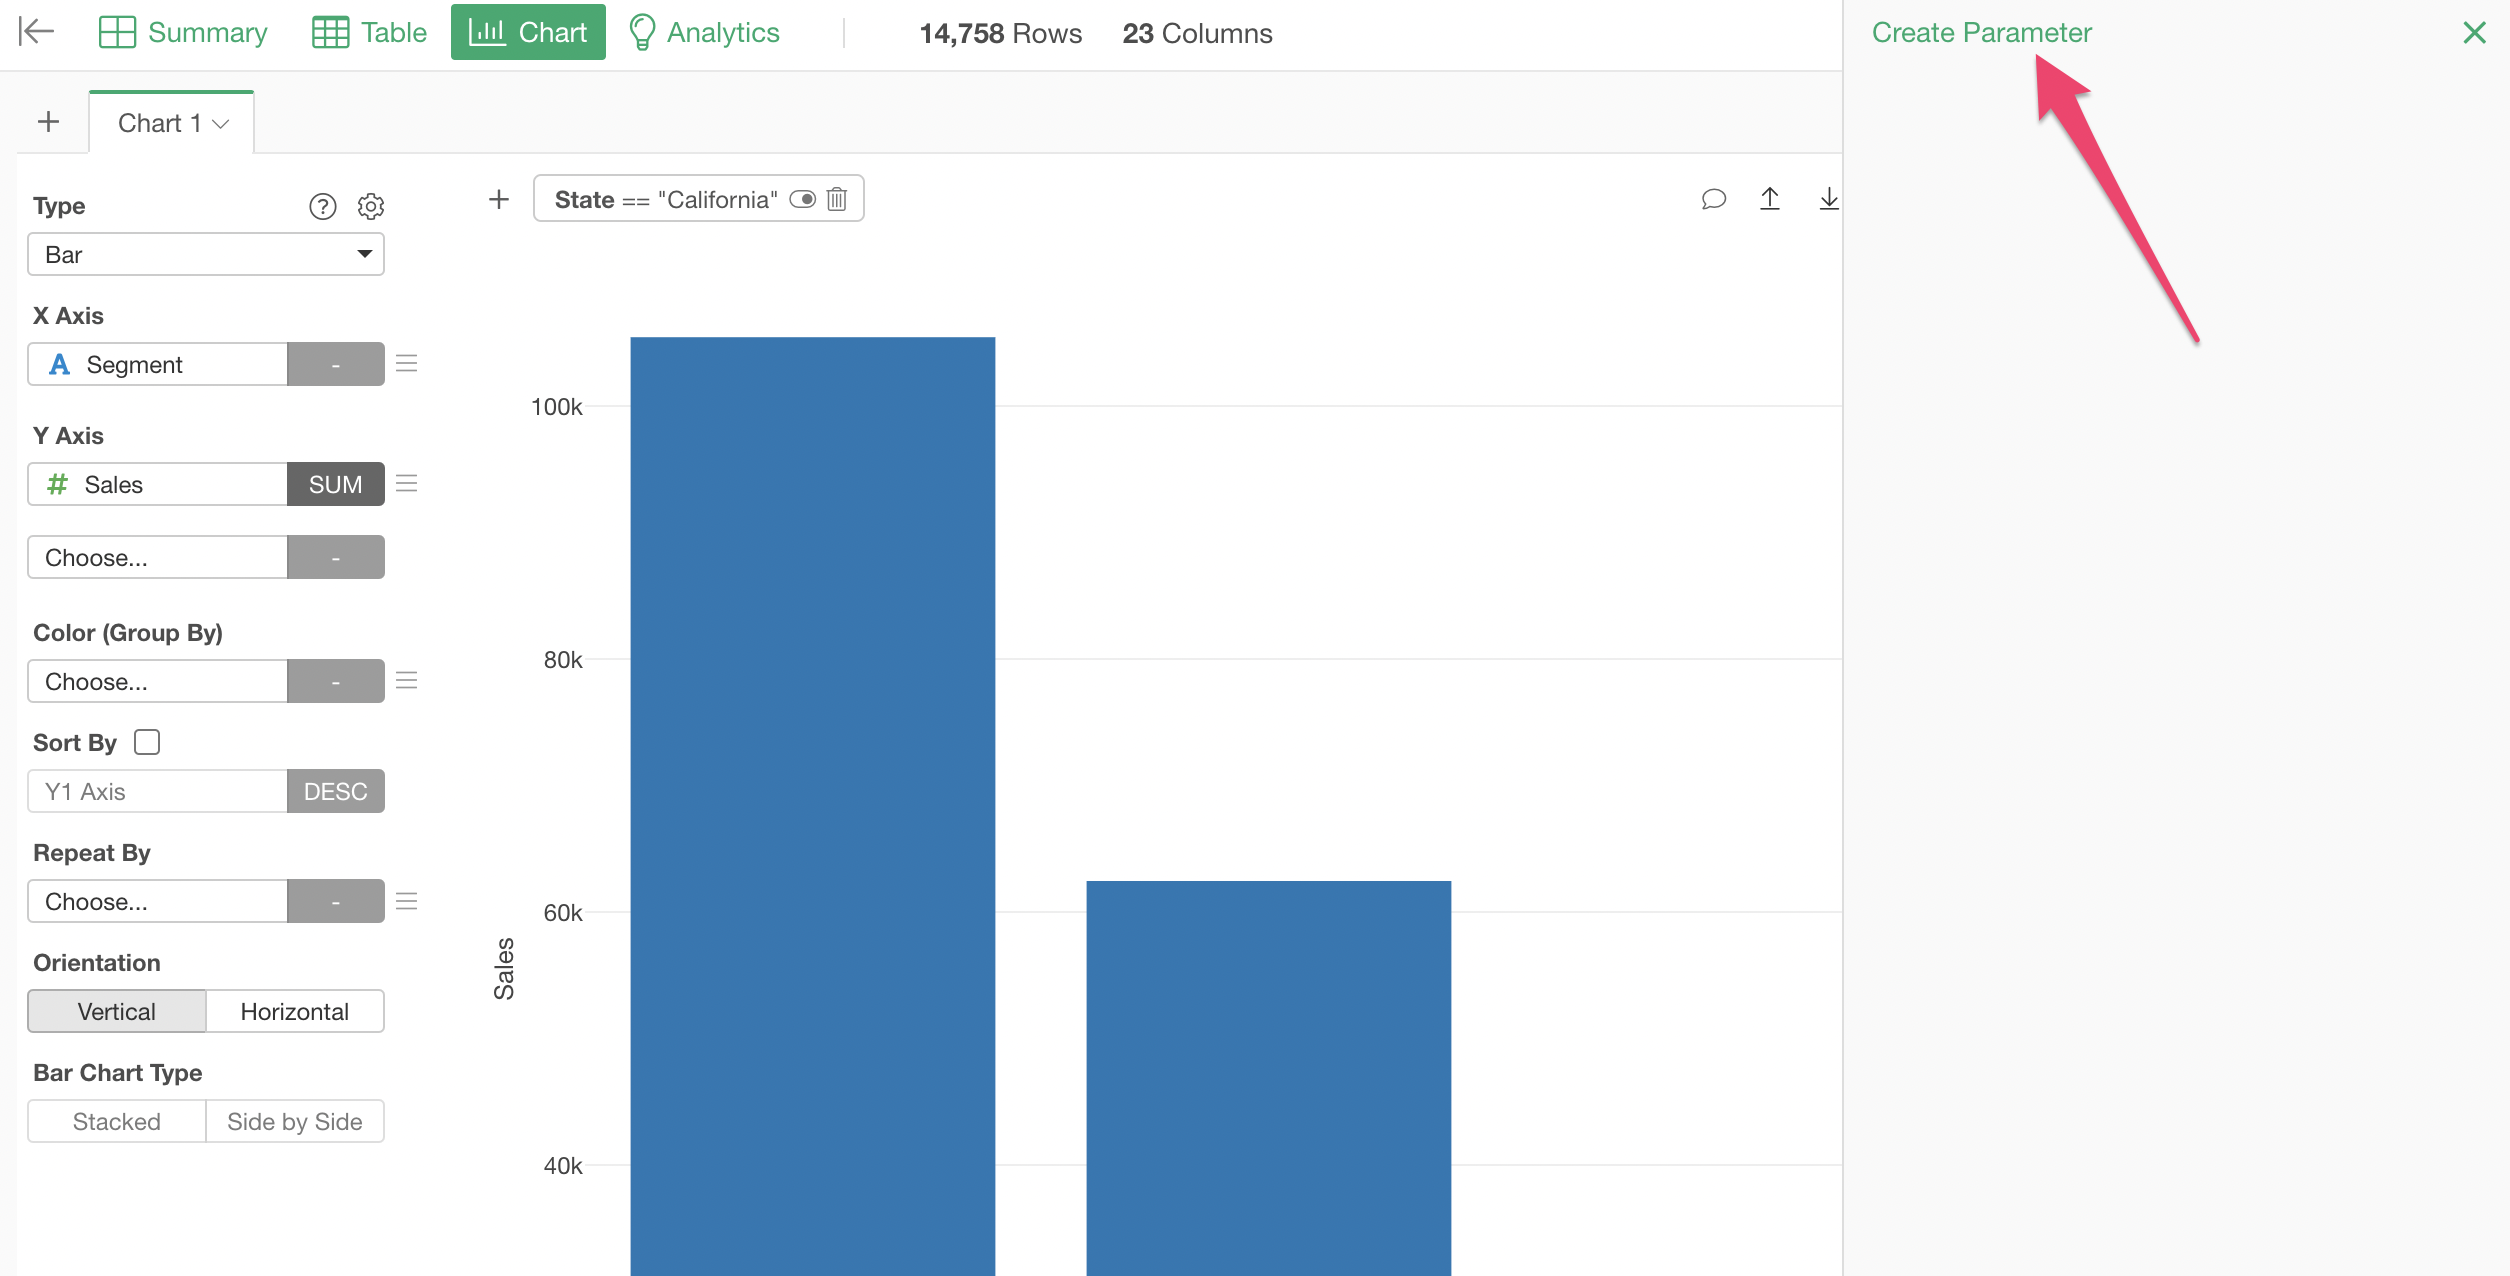Screen dimensions: 2510x1276
Task: Open X Axis Segment options menu icon
Action: click(x=406, y=364)
